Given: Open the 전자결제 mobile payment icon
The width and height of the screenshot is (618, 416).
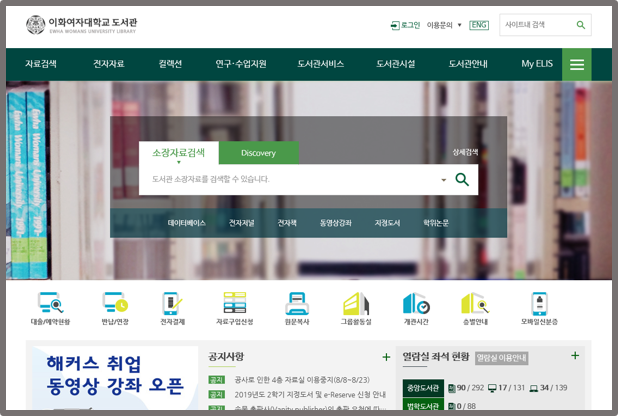Looking at the screenshot, I should [172, 308].
